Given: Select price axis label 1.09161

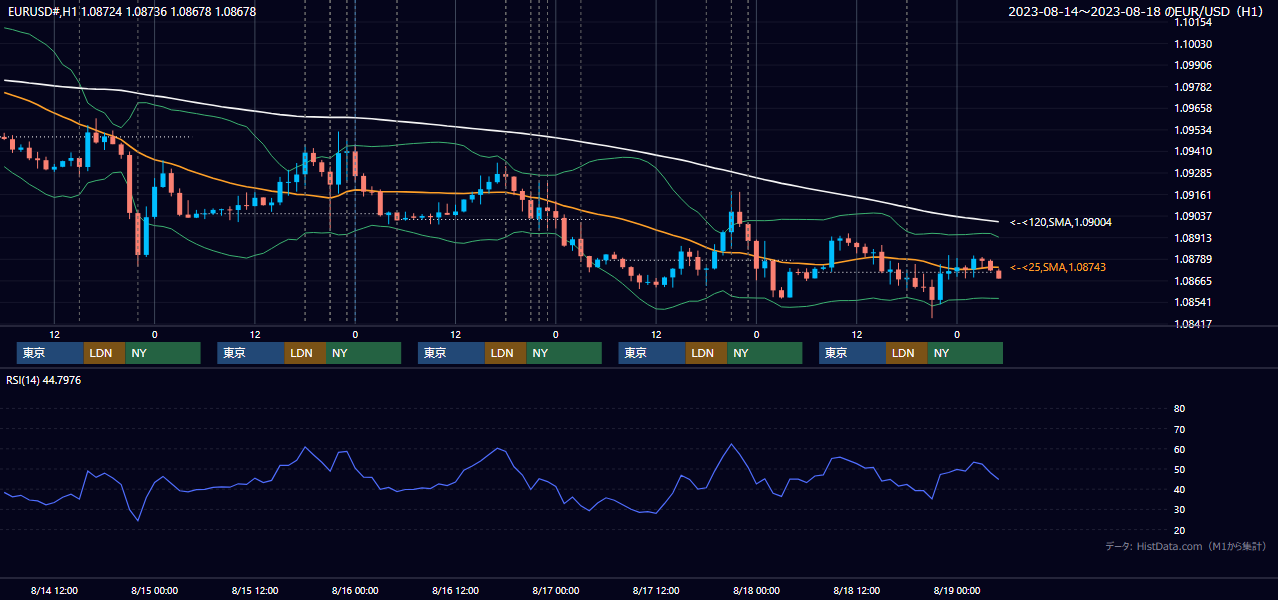Looking at the screenshot, I should pos(1193,195).
